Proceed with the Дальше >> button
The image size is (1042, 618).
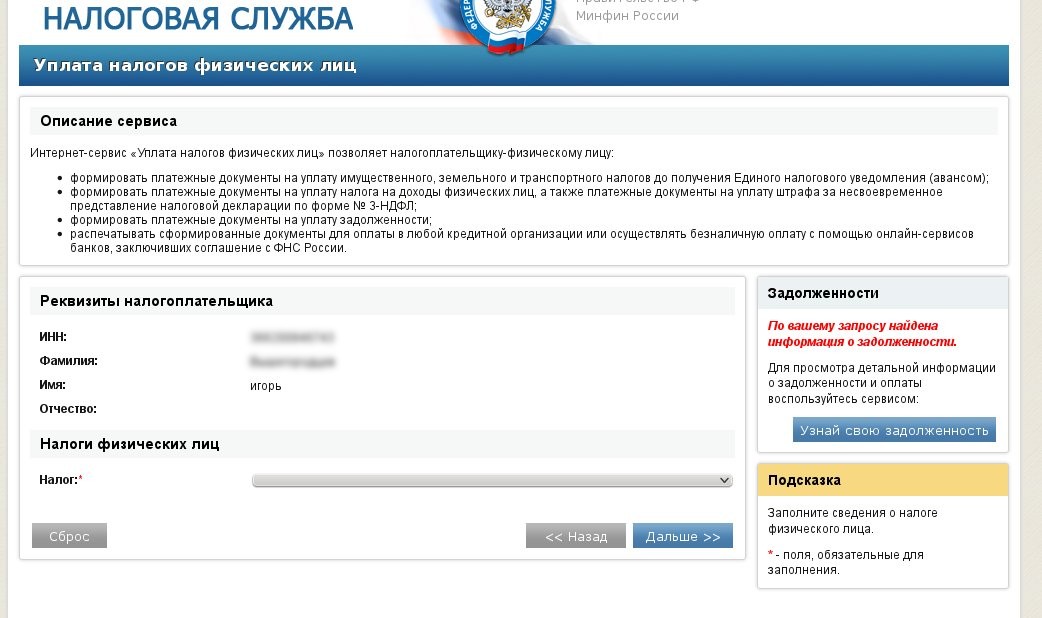click(x=682, y=536)
